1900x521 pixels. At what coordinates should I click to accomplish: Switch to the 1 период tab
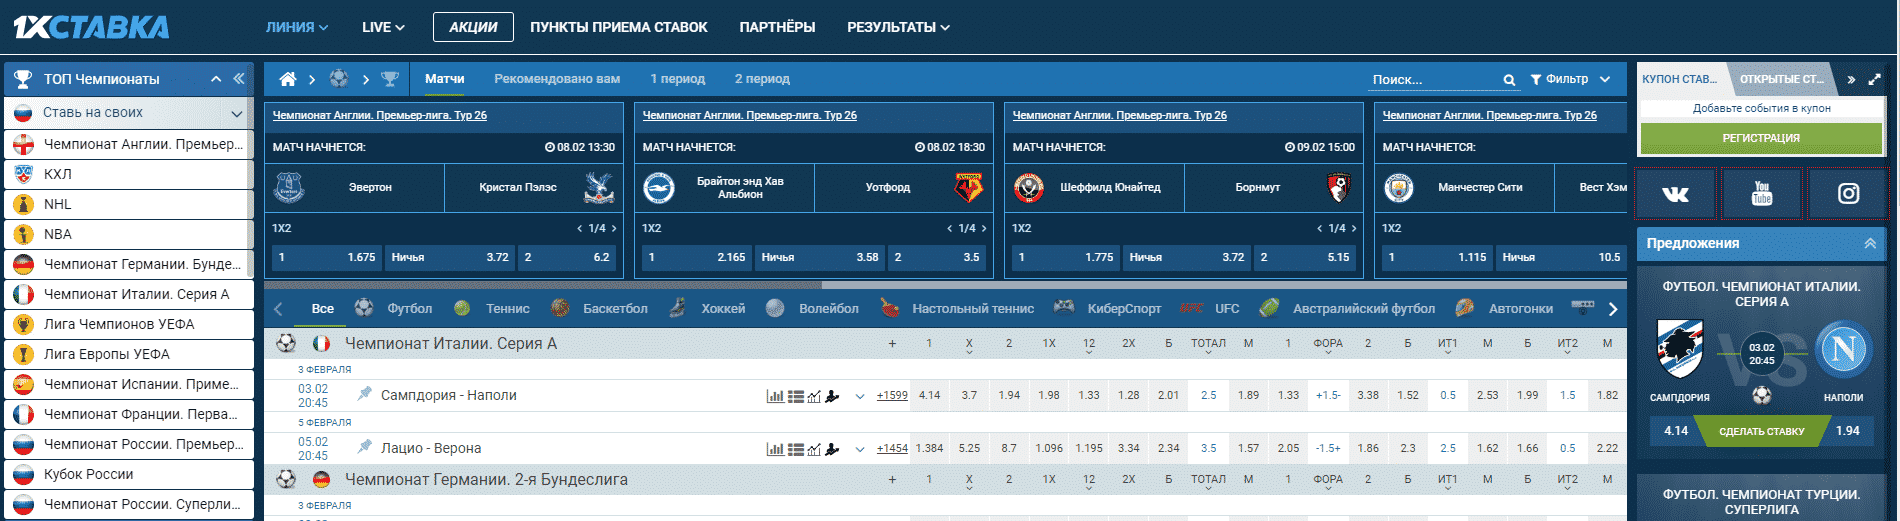click(x=677, y=79)
